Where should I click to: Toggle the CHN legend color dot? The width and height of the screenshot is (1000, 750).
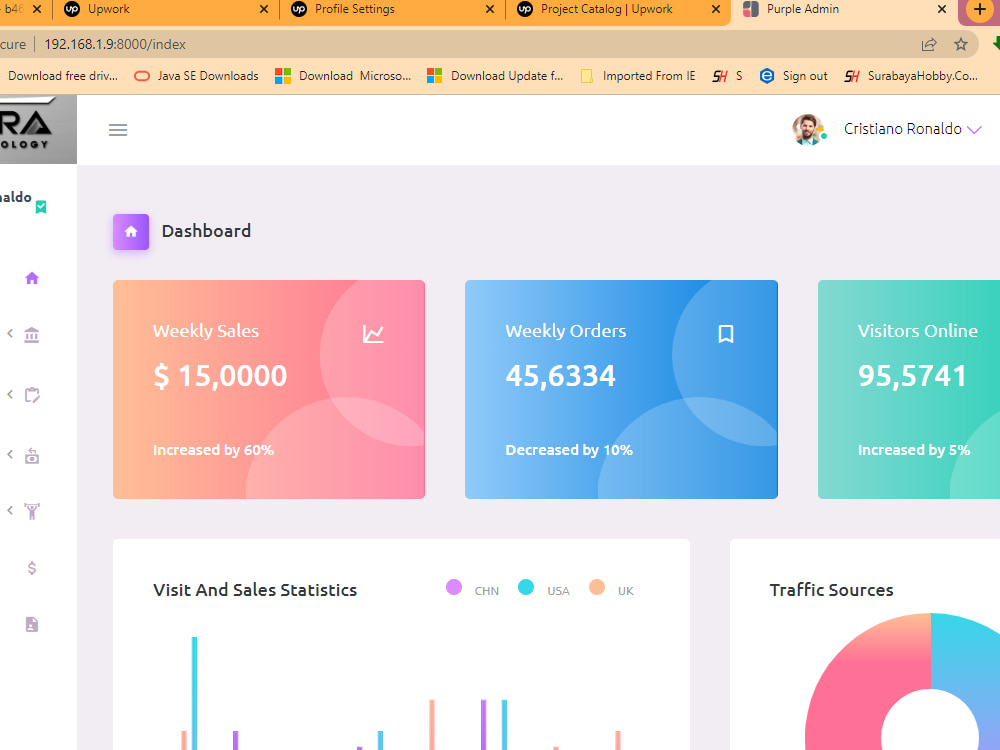click(454, 587)
